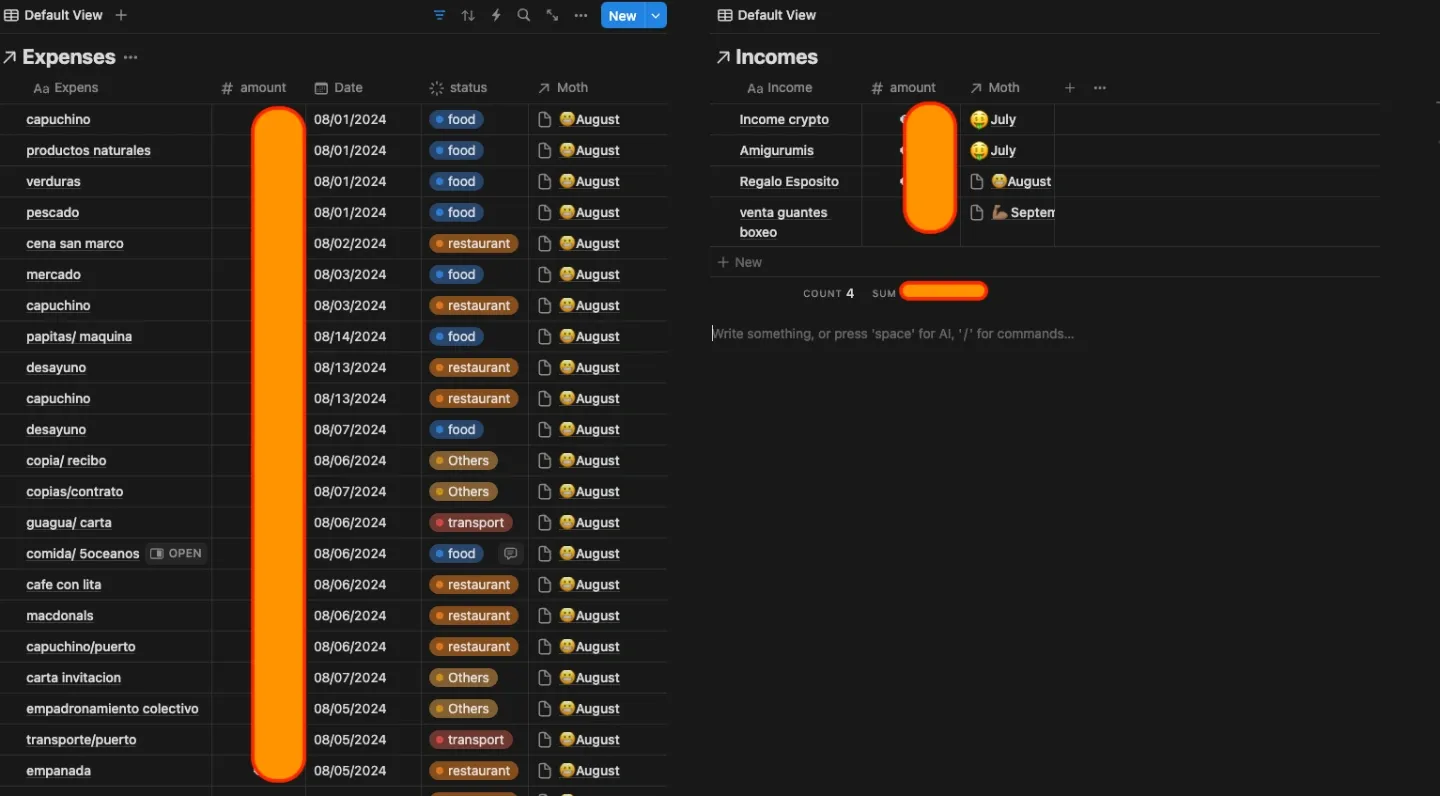Image resolution: width=1440 pixels, height=796 pixels.
Task: Open the Expenses database title link
Action: tap(69, 57)
